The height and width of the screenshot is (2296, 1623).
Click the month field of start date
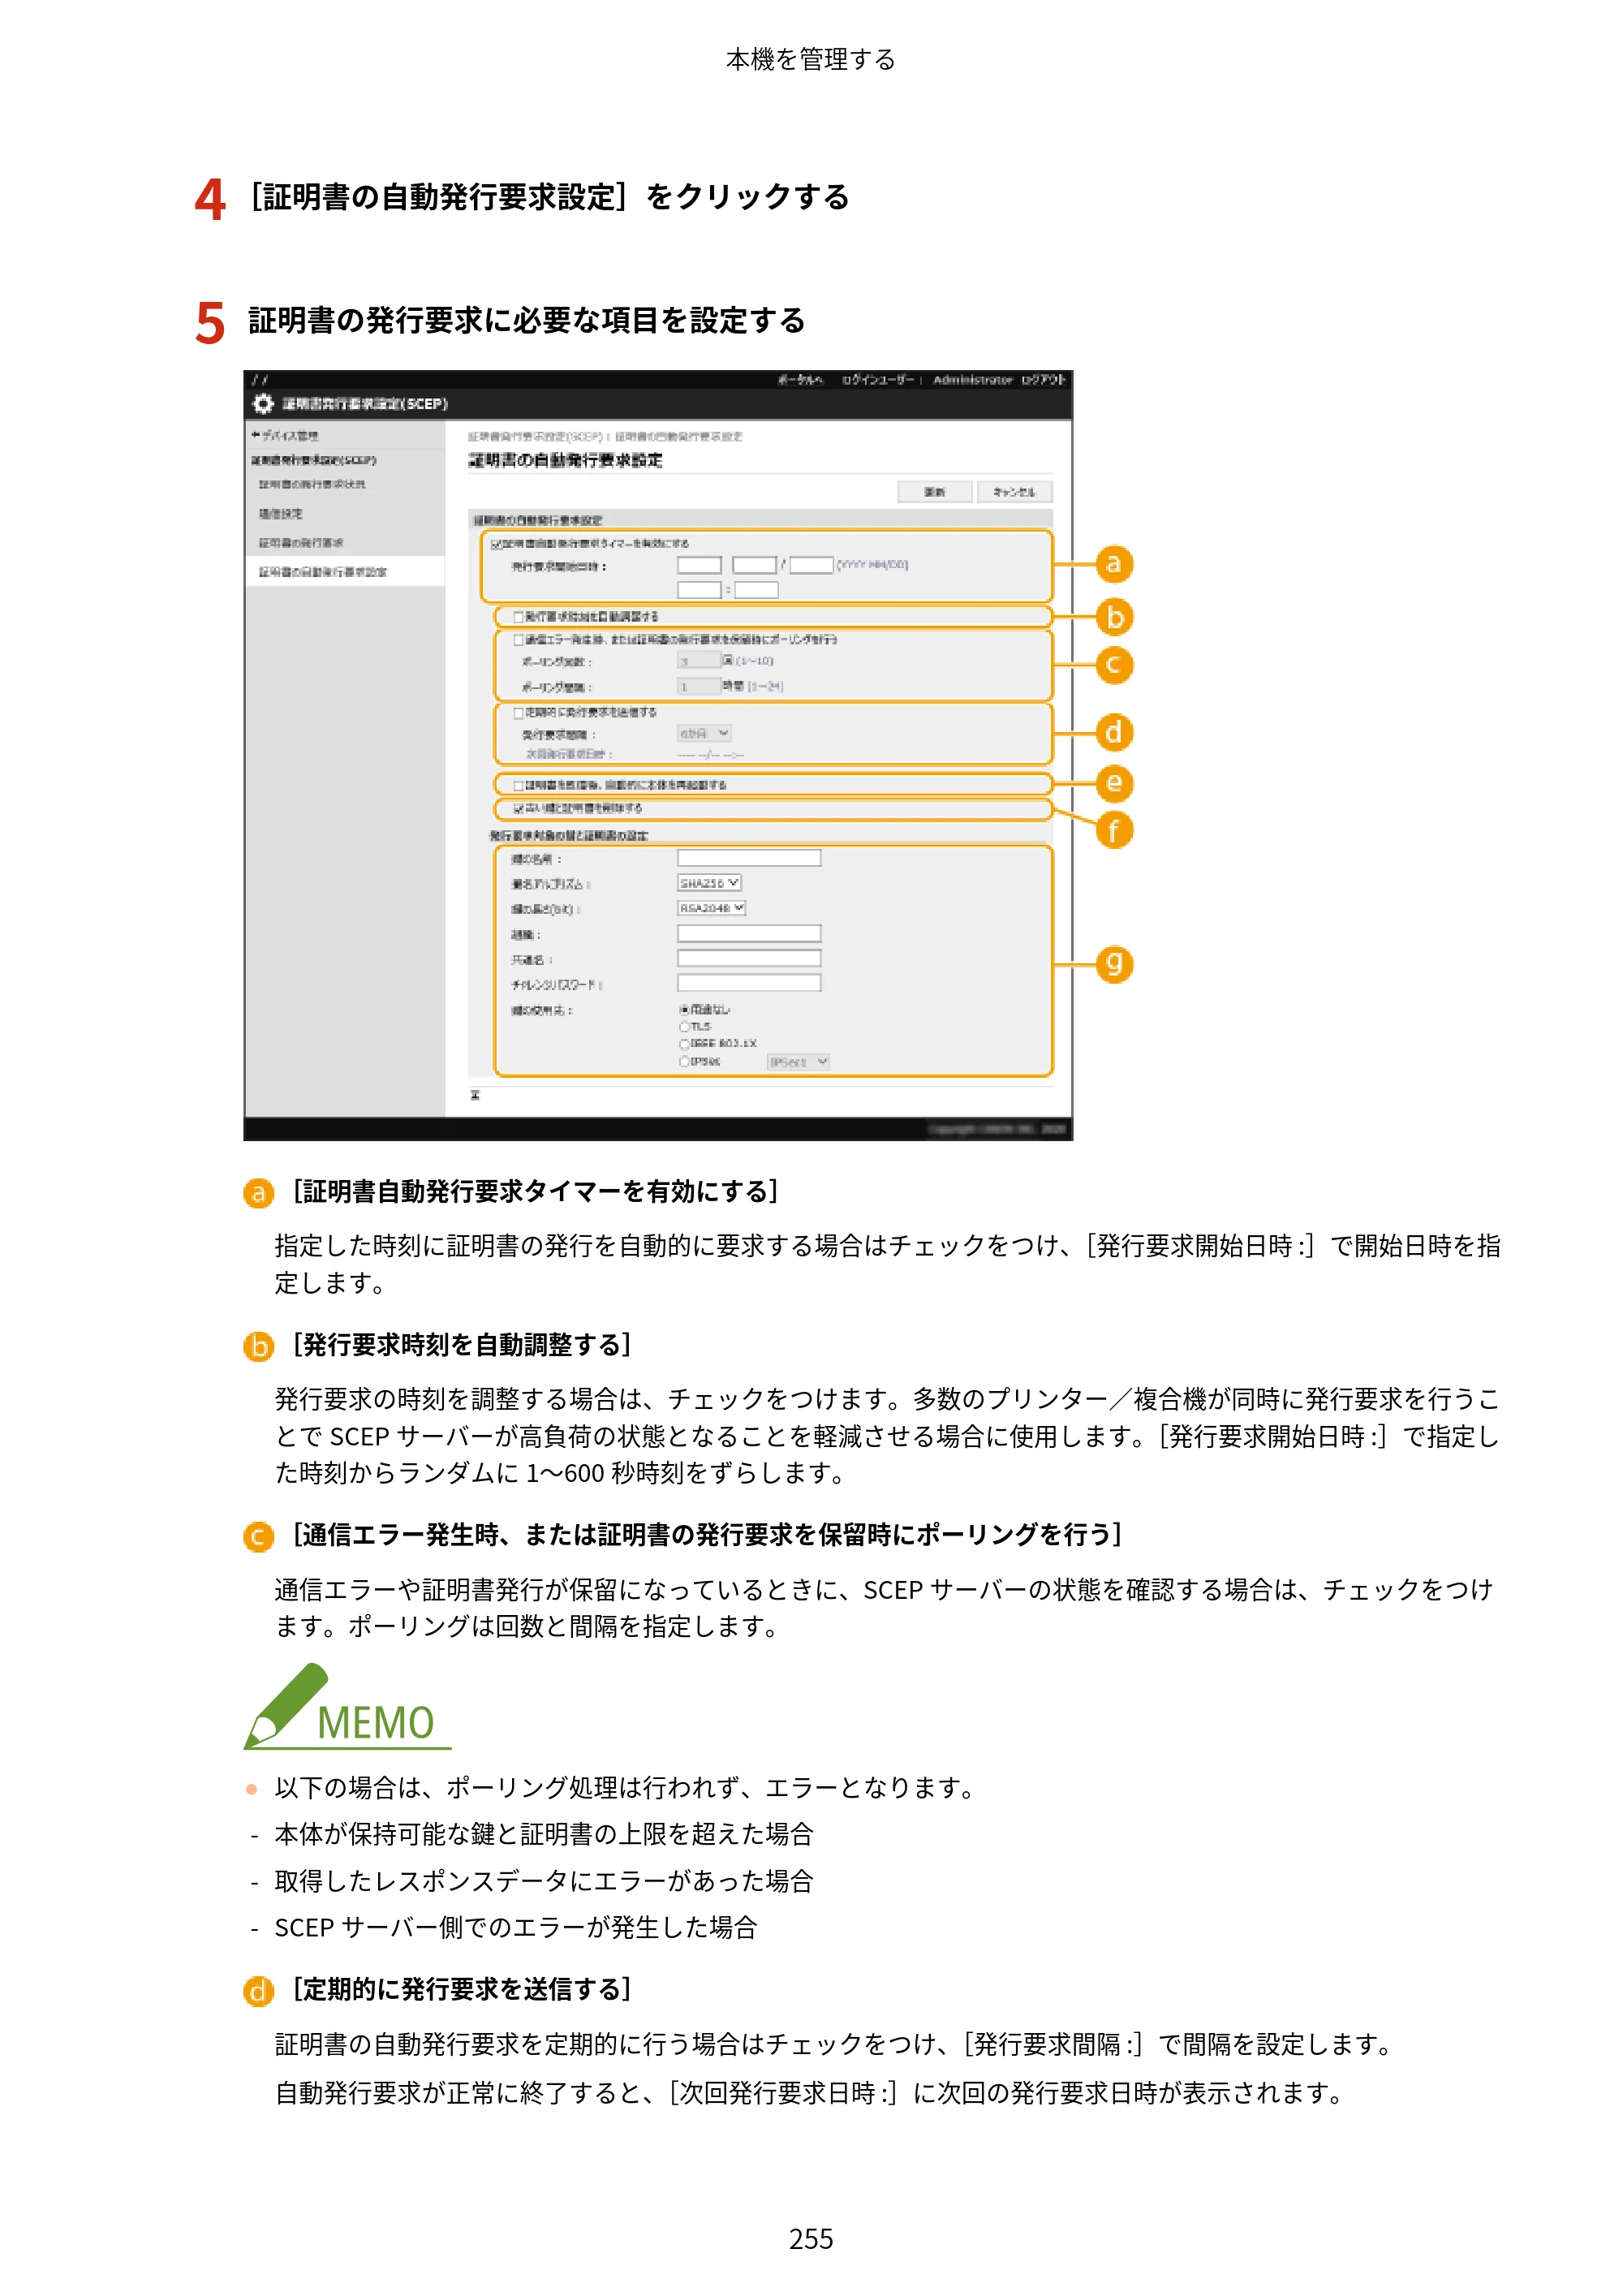point(755,565)
